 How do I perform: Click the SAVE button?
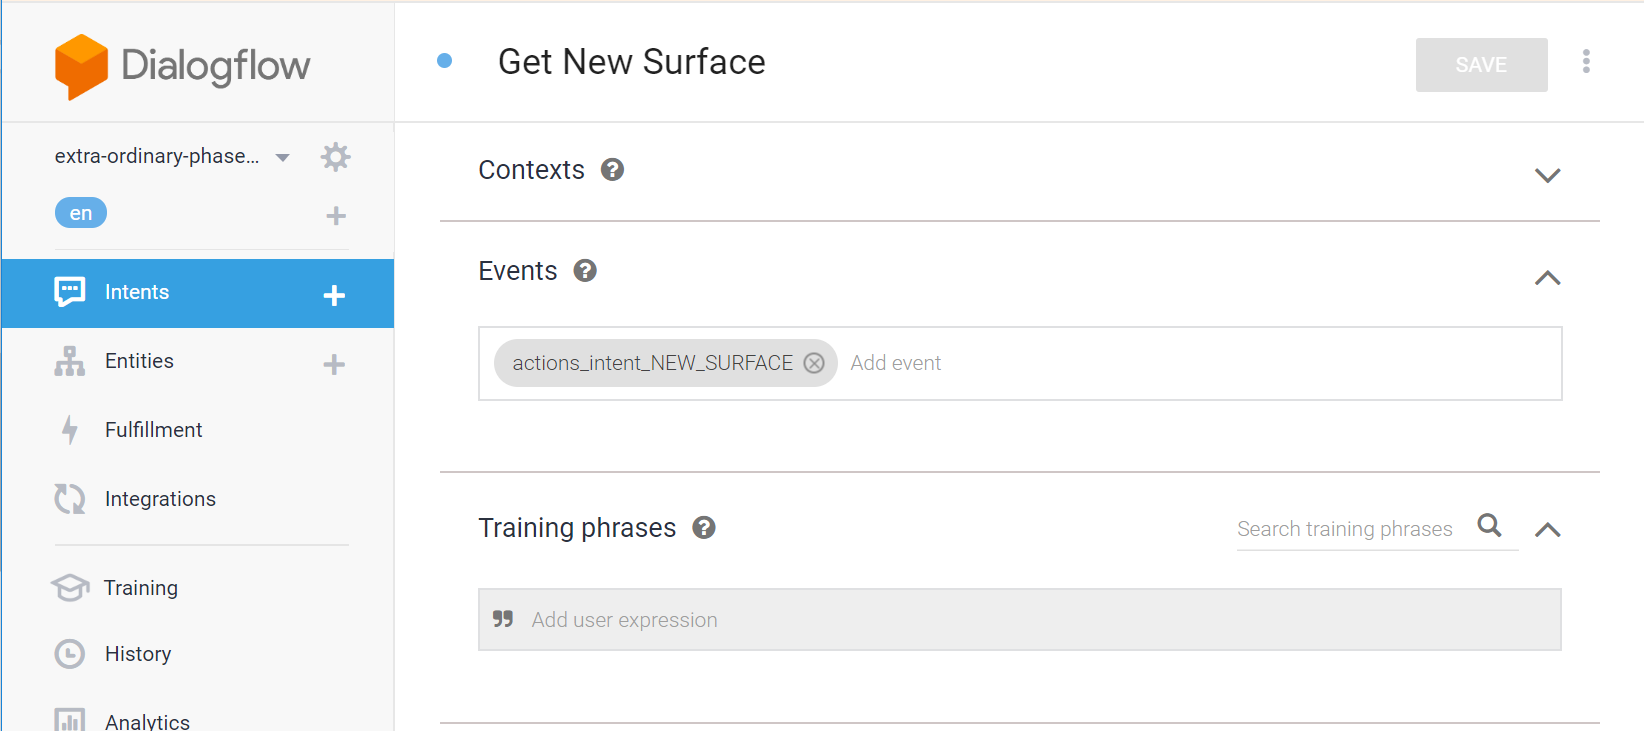(x=1481, y=65)
